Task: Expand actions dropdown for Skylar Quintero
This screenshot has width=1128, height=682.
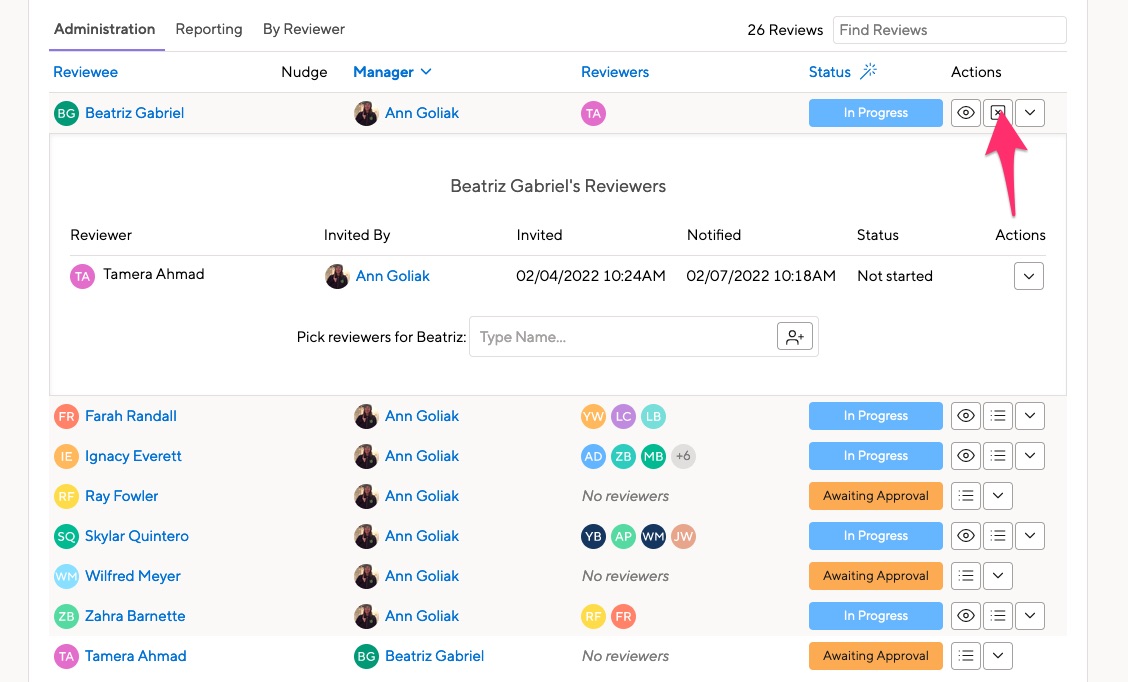Action: click(1030, 536)
